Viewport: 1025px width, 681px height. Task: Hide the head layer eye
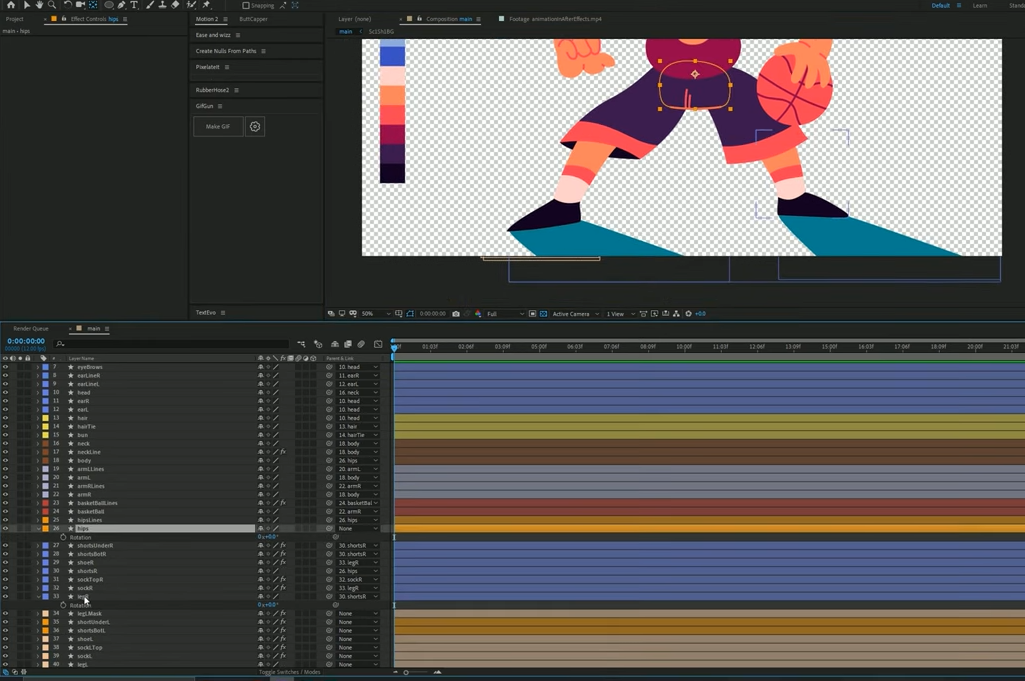pyautogui.click(x=5, y=393)
